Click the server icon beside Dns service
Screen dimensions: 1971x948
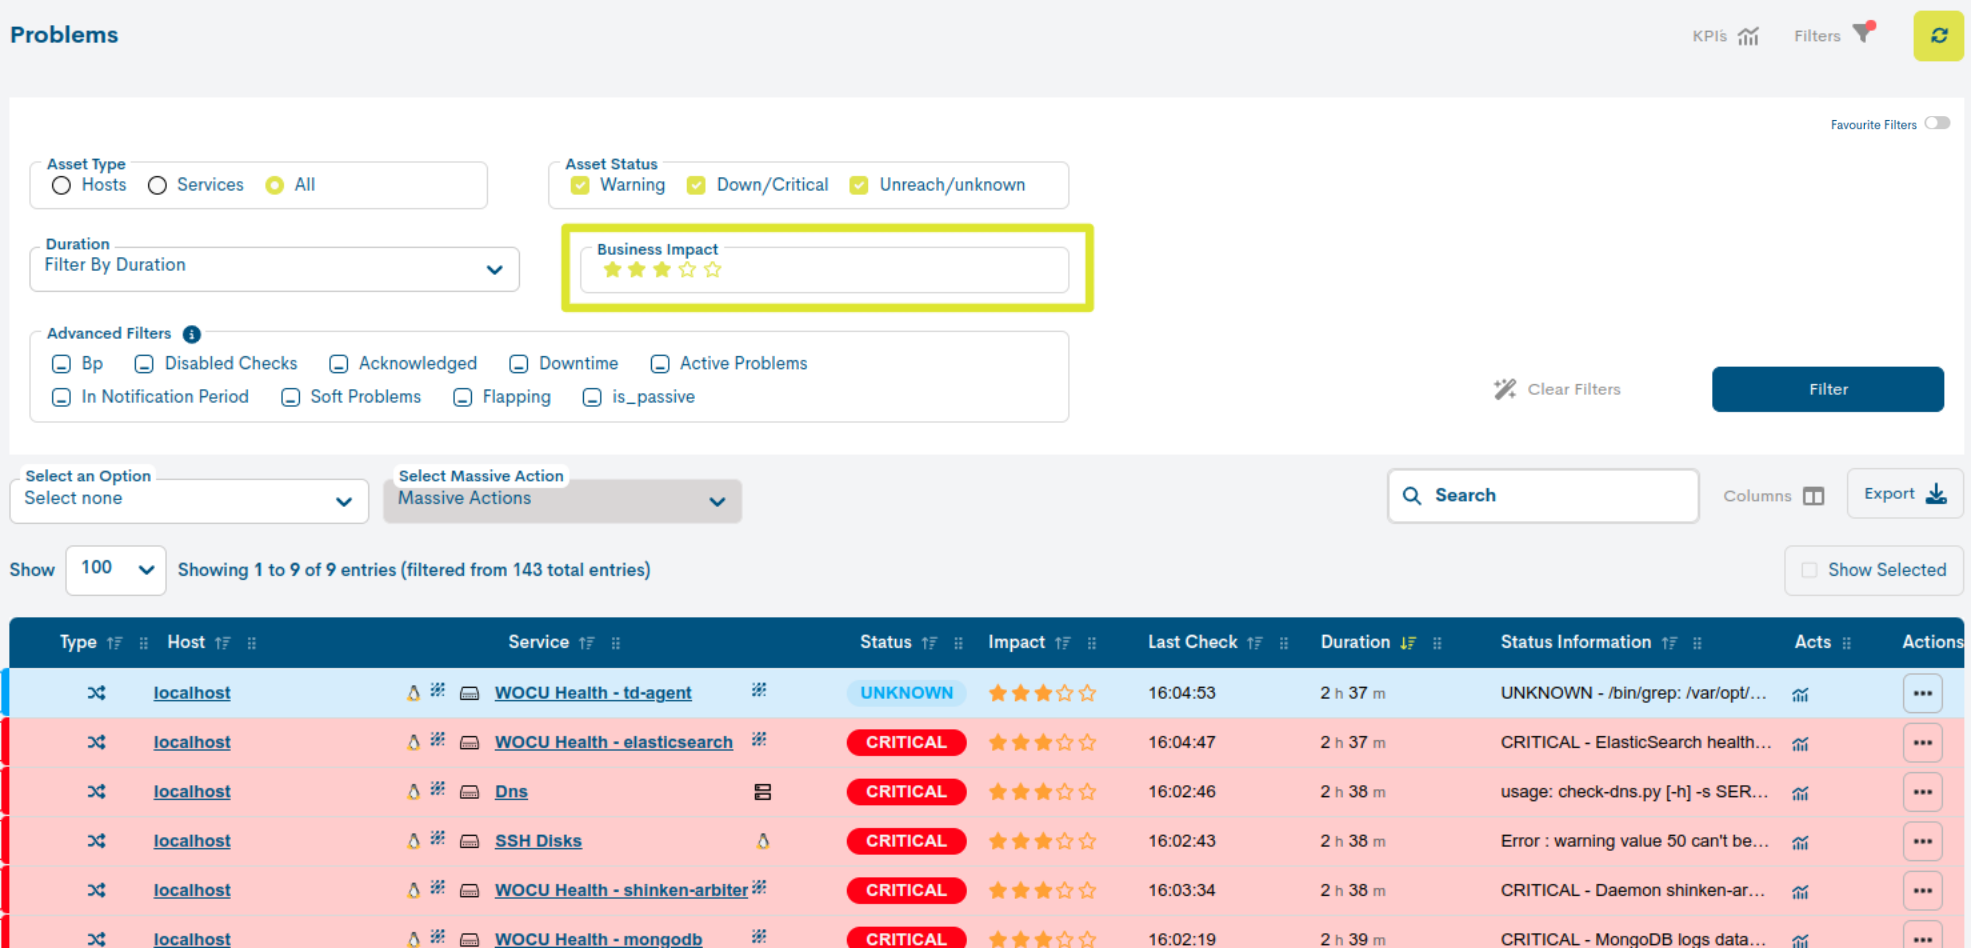762,792
